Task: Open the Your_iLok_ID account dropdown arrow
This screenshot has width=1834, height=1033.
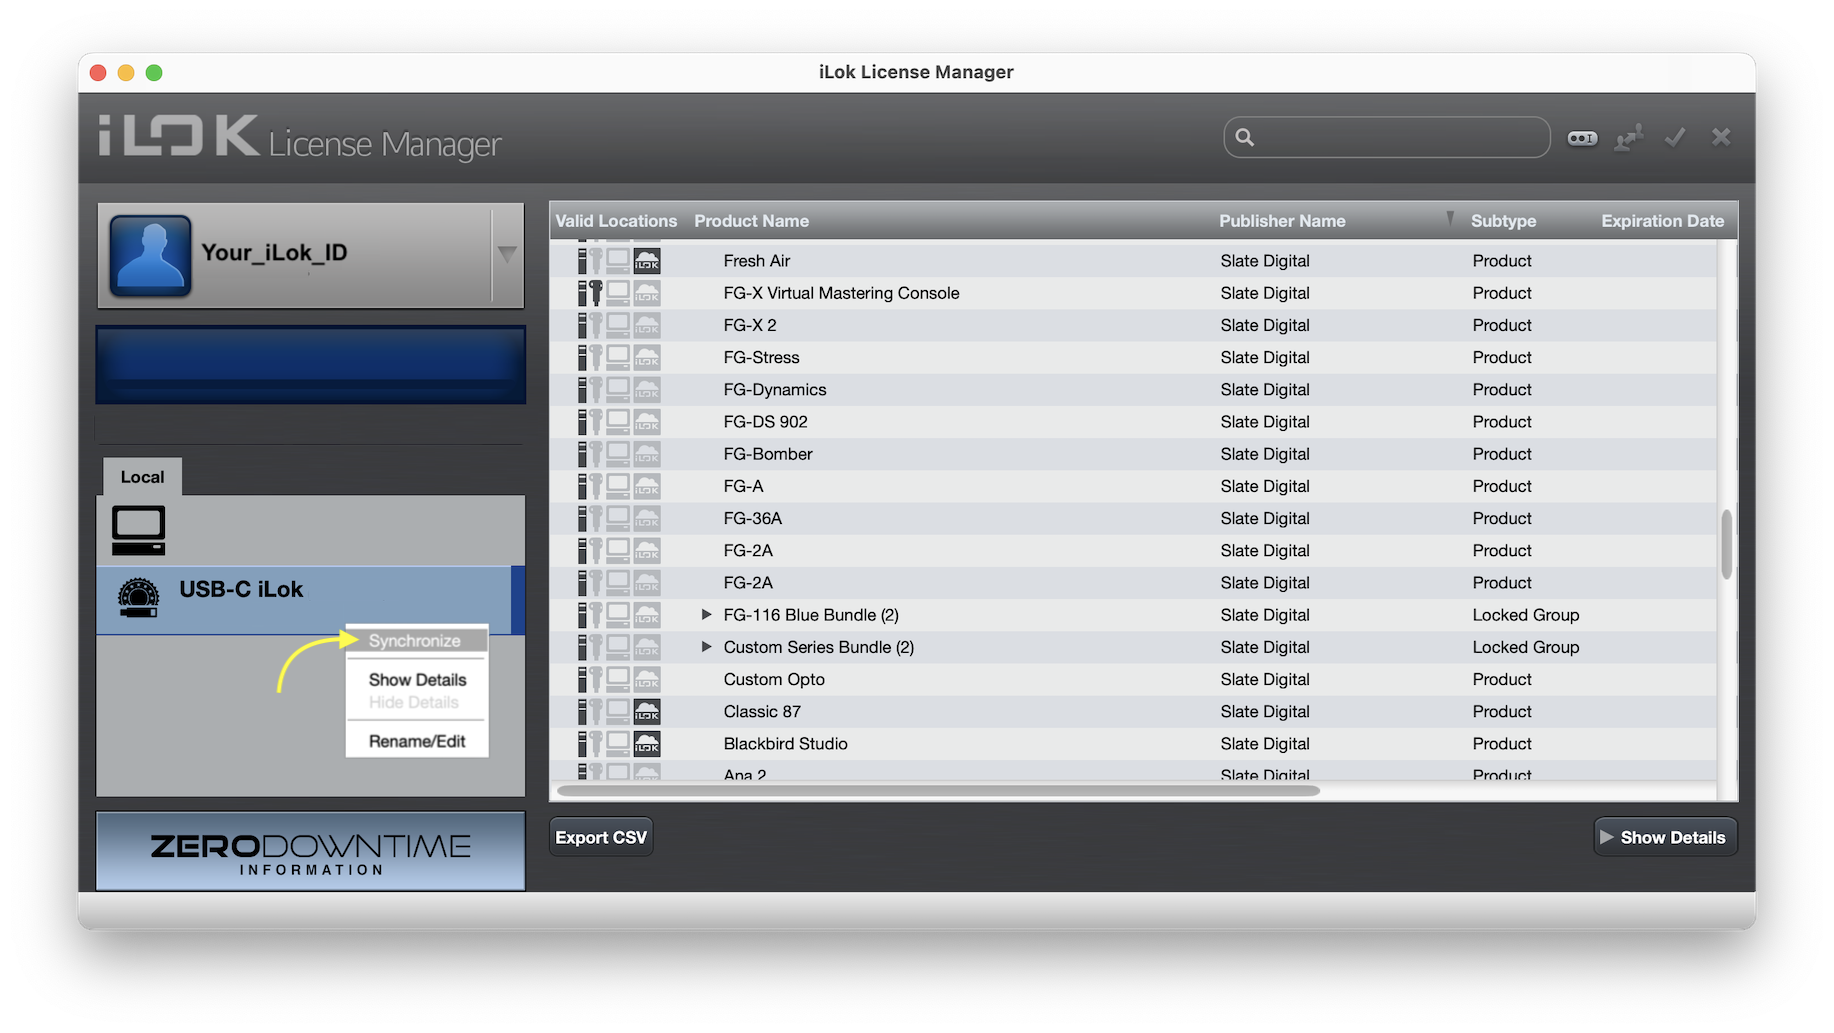Action: (x=507, y=255)
